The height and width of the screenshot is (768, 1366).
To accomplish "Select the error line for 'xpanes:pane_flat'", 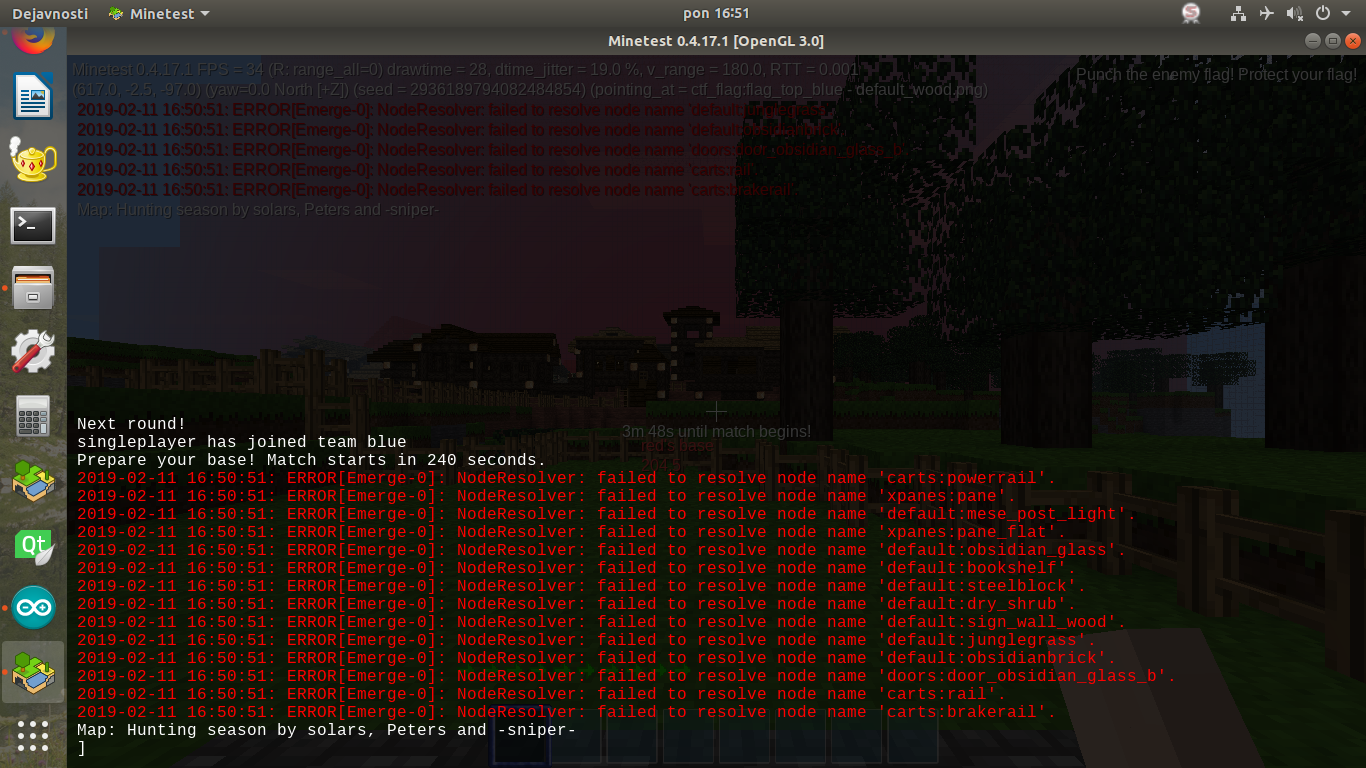I will coord(572,532).
